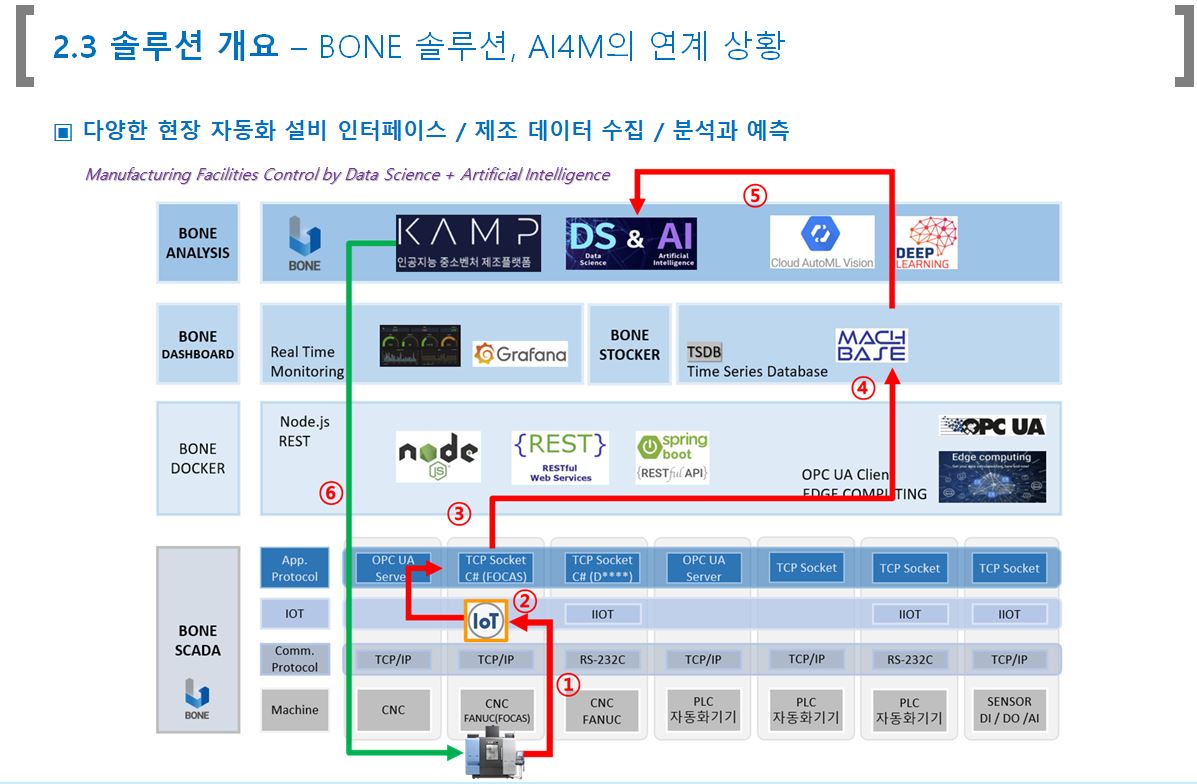Select the Grafana logo
The image size is (1197, 784).
520,353
